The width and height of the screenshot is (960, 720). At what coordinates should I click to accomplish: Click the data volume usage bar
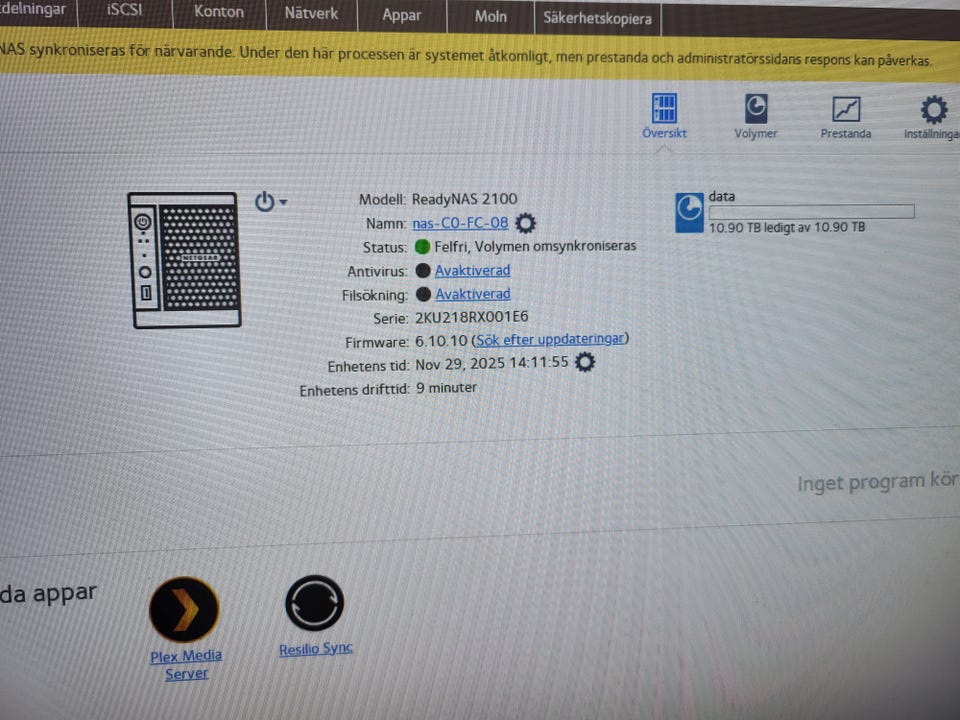point(812,212)
